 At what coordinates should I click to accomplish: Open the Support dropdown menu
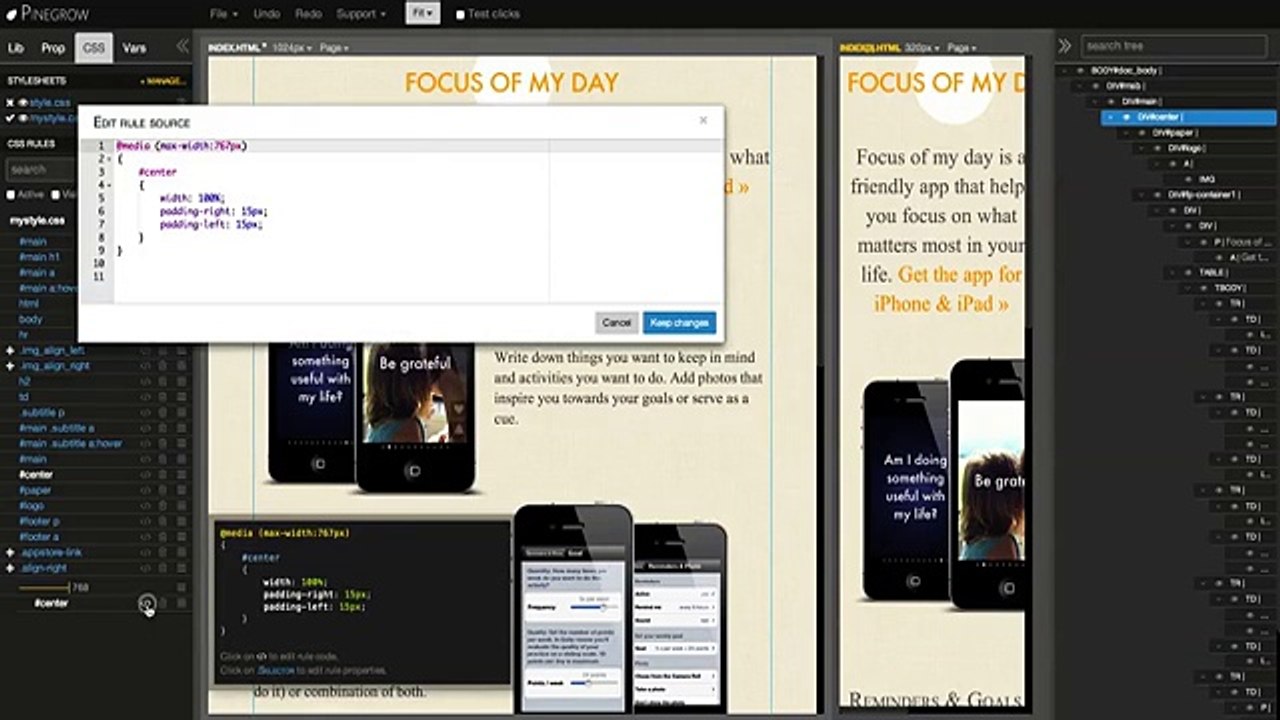[361, 14]
